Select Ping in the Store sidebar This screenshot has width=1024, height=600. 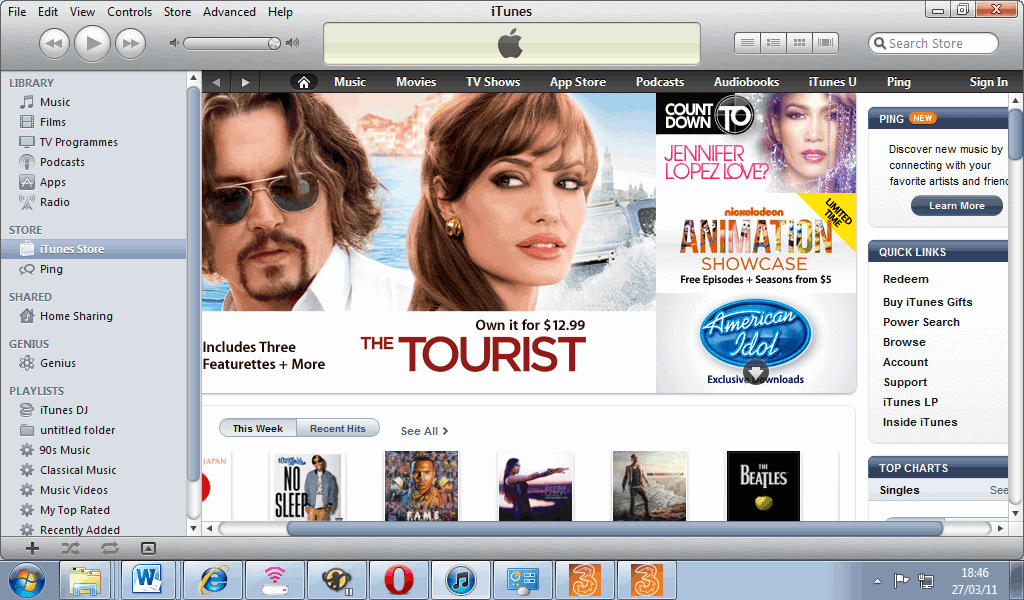pyautogui.click(x=51, y=270)
